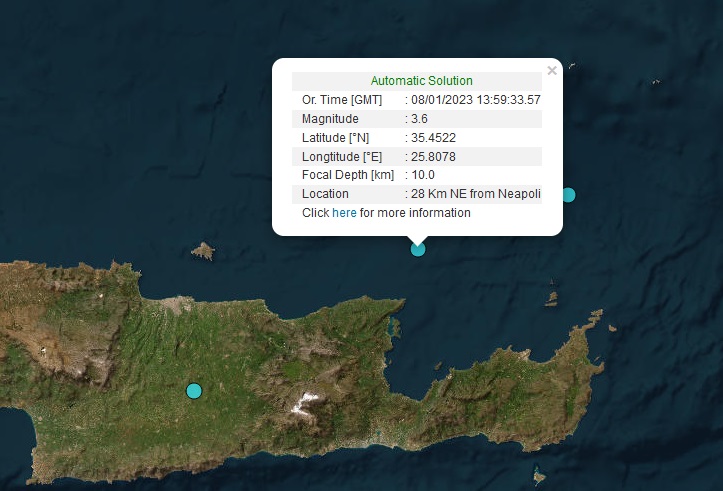Select the earthquake marker right of the popup
Screen dimensions: 723x491
point(568,195)
